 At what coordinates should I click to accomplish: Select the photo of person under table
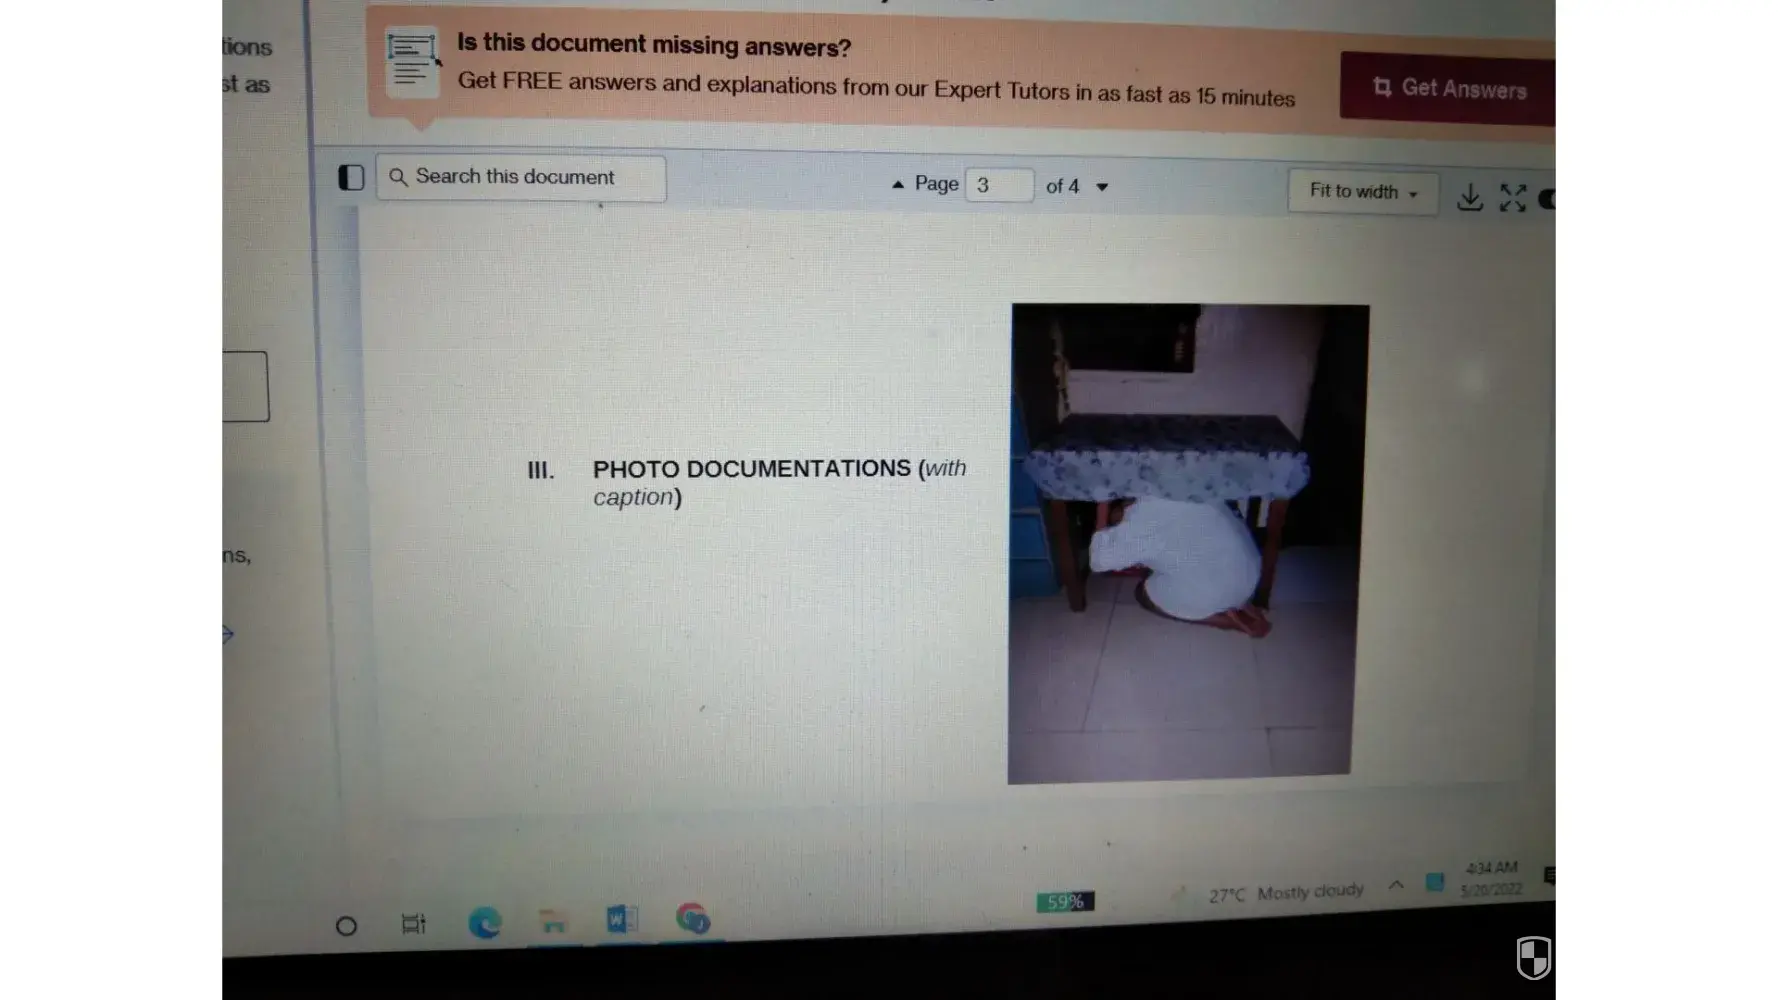click(x=1188, y=543)
